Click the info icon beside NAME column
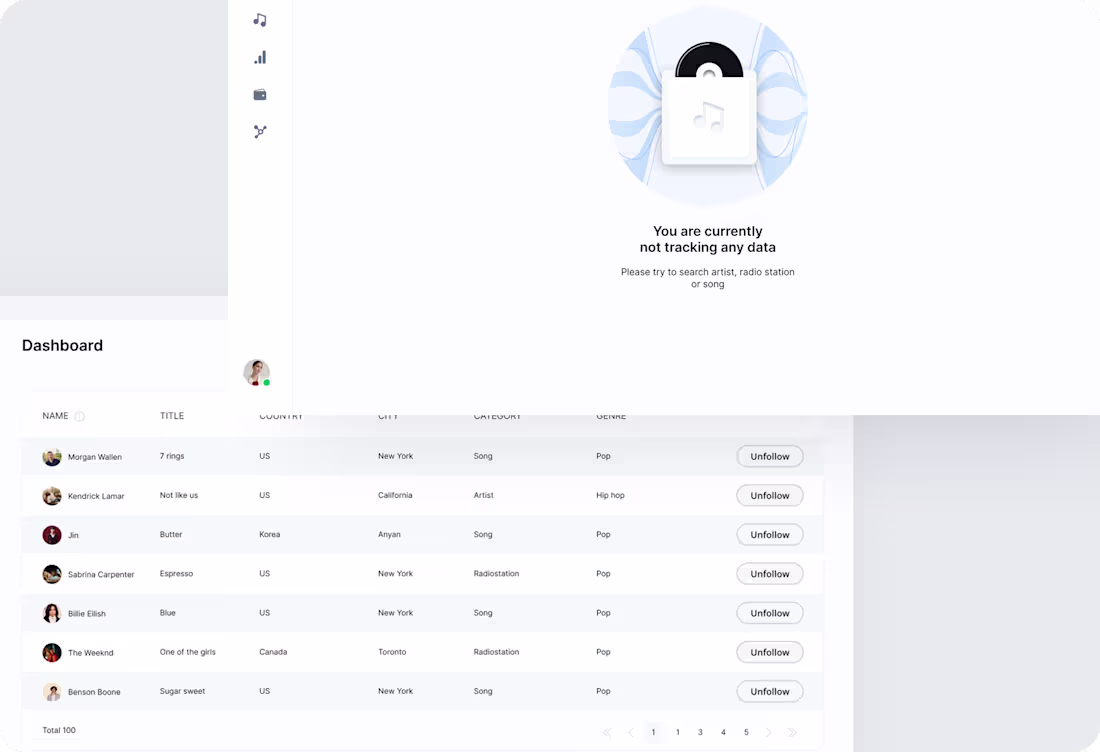 (80, 416)
